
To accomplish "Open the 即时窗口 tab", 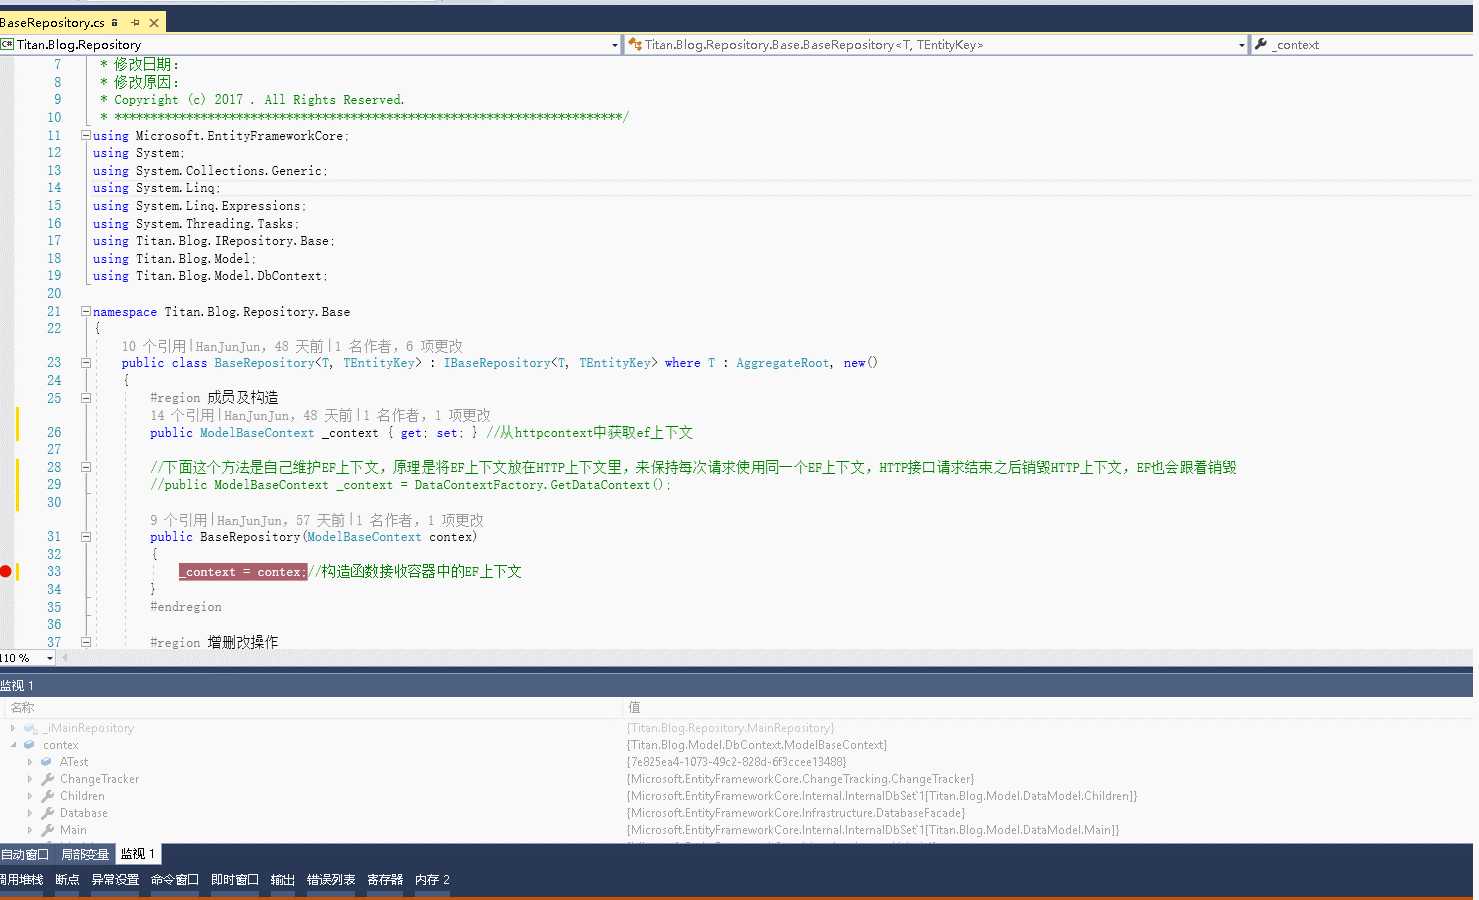I will click(235, 880).
